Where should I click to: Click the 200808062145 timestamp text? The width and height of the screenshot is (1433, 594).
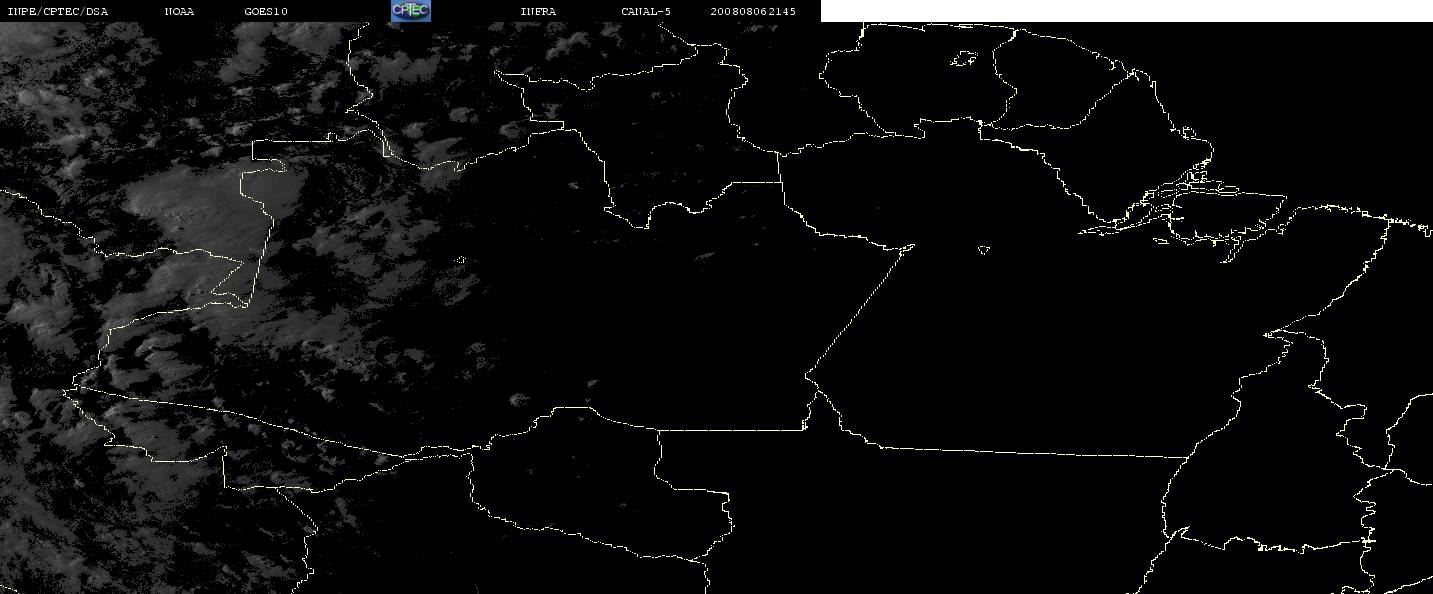753,11
